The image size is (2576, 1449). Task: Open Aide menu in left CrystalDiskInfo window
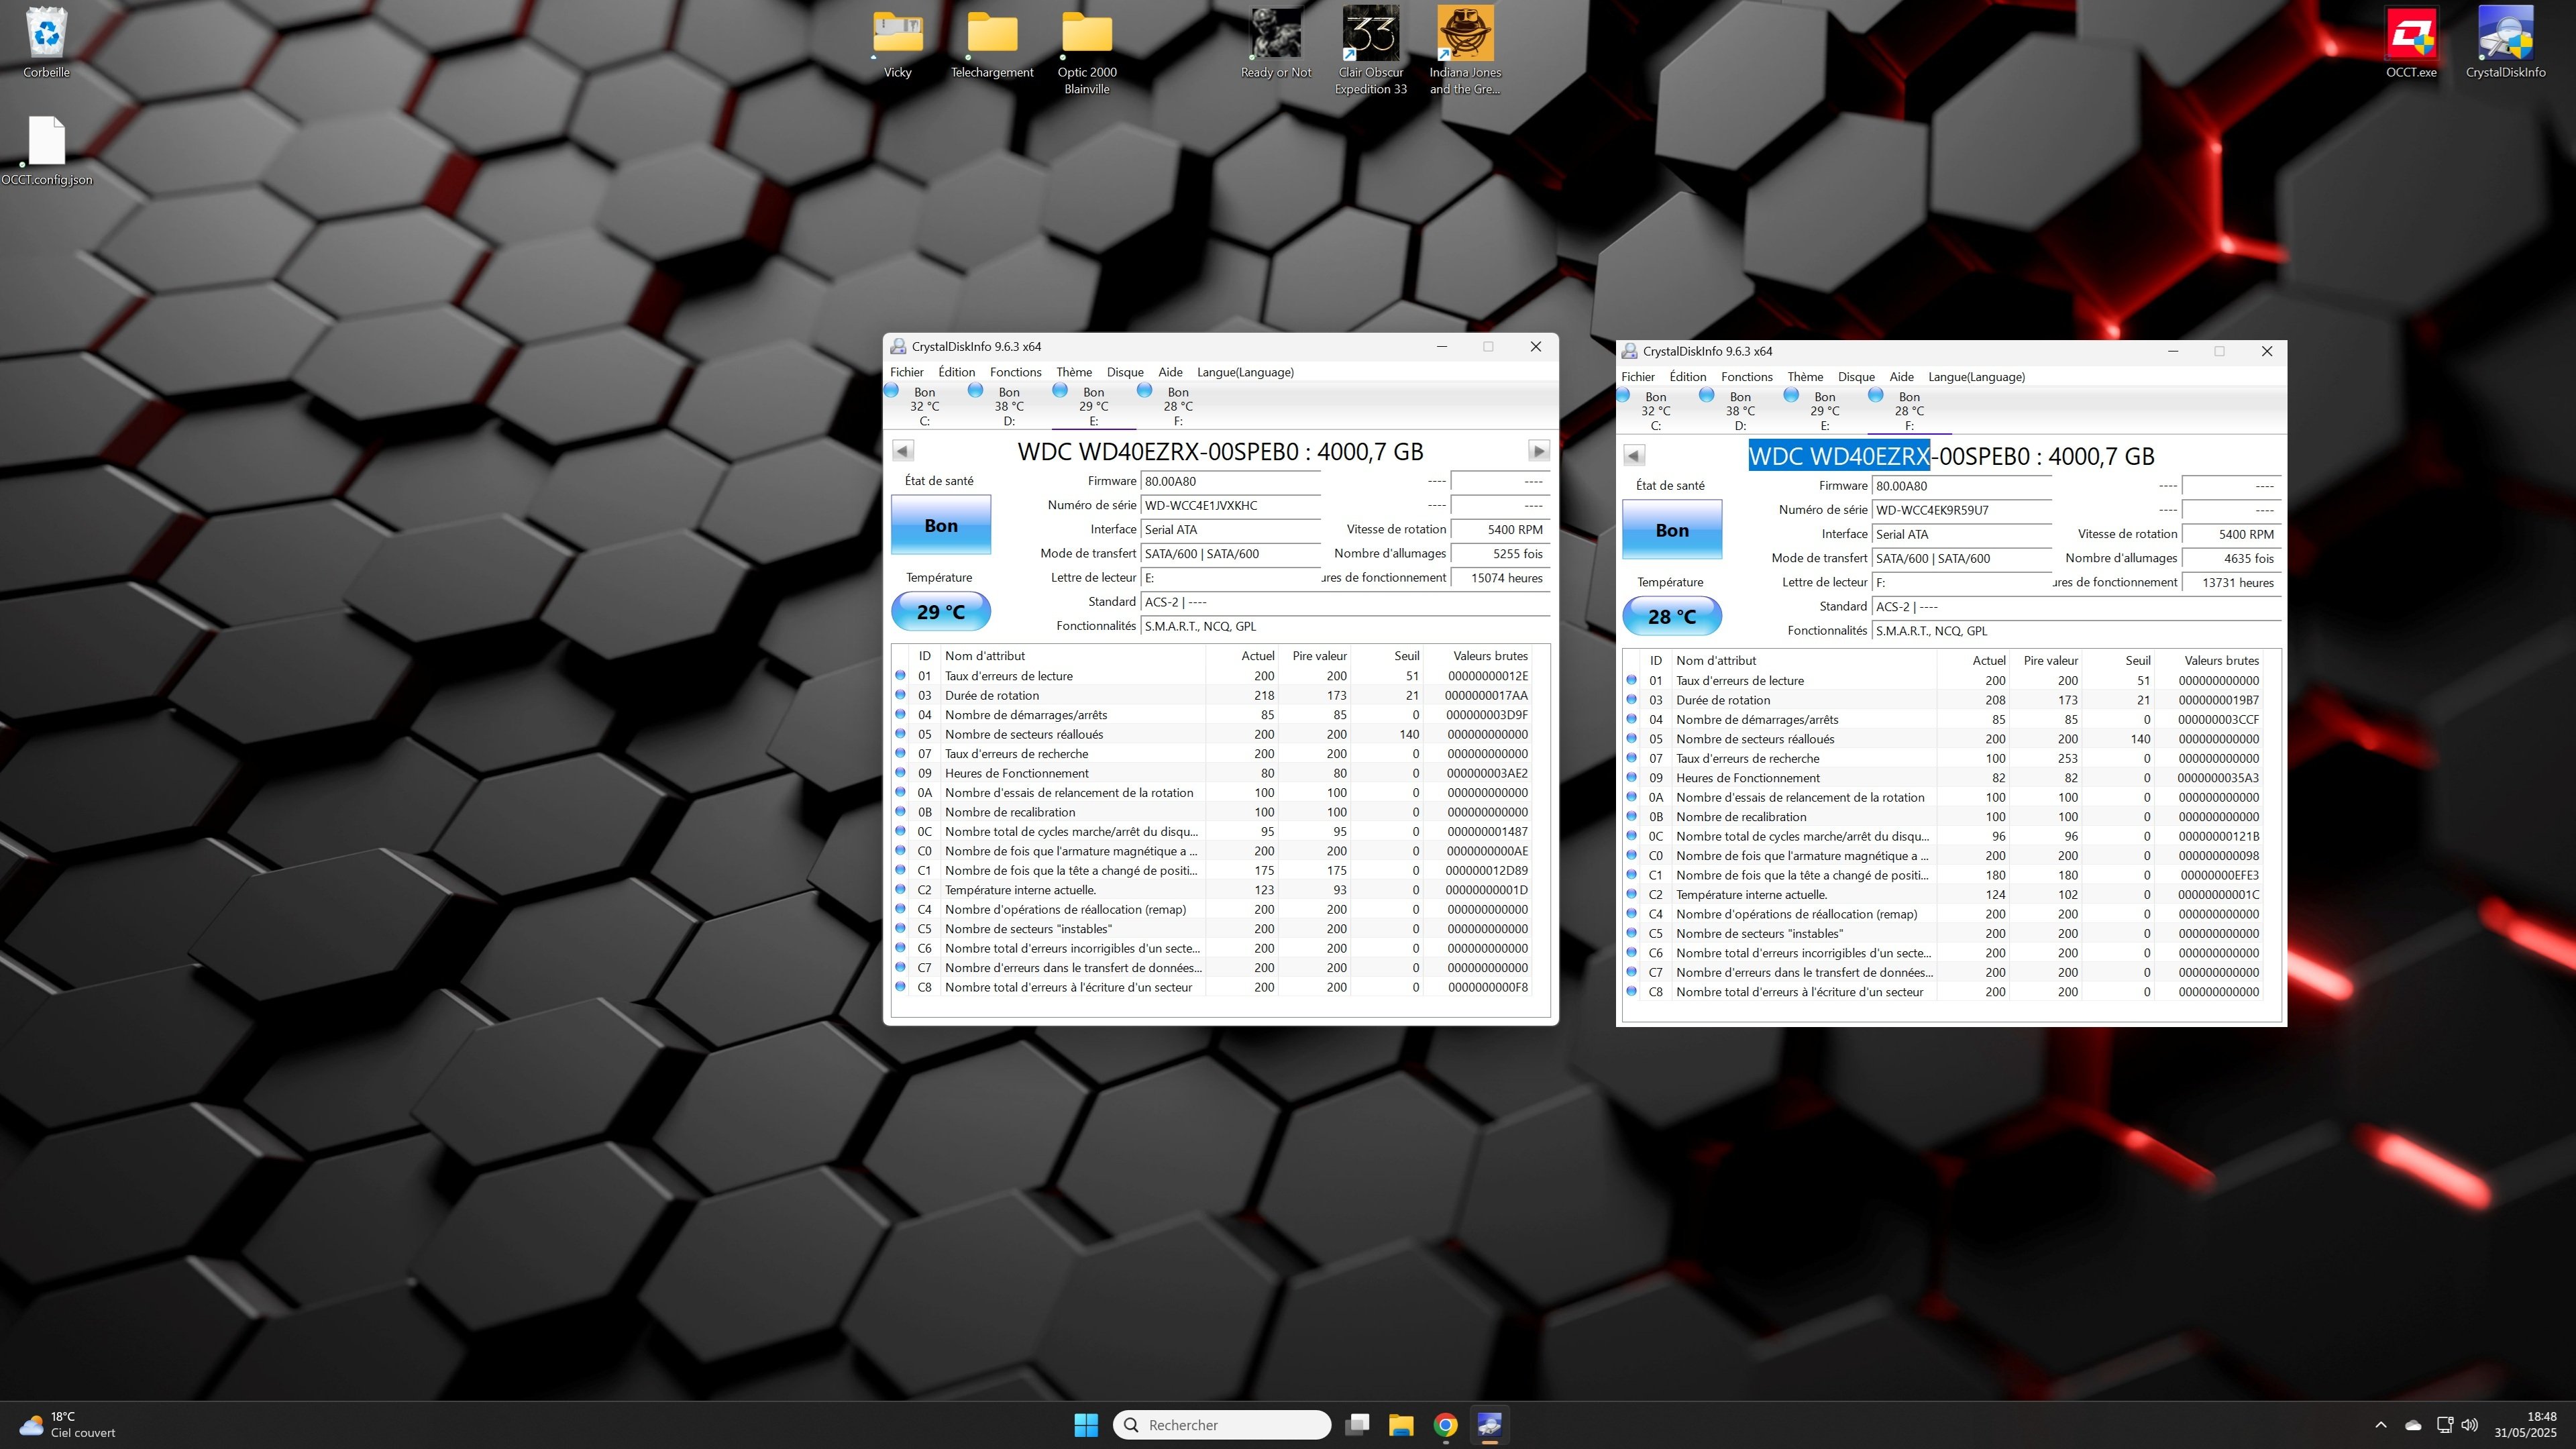pyautogui.click(x=1170, y=372)
